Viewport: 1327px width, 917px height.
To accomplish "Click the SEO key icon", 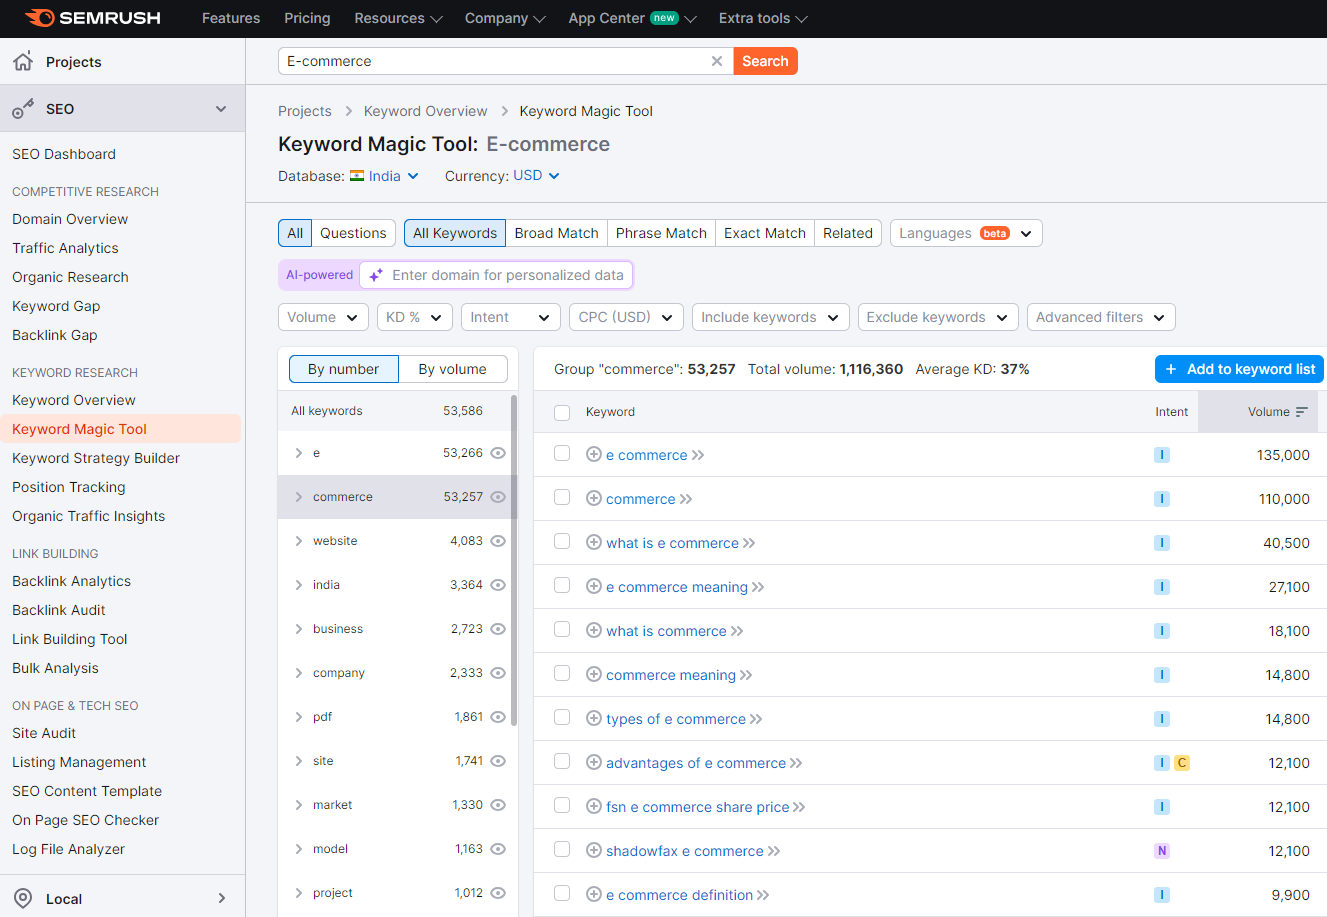I will 23,109.
